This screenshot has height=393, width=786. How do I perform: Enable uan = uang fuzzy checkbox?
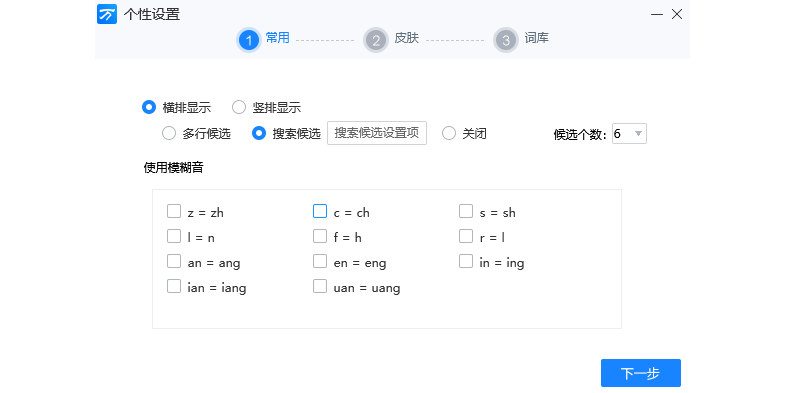320,287
